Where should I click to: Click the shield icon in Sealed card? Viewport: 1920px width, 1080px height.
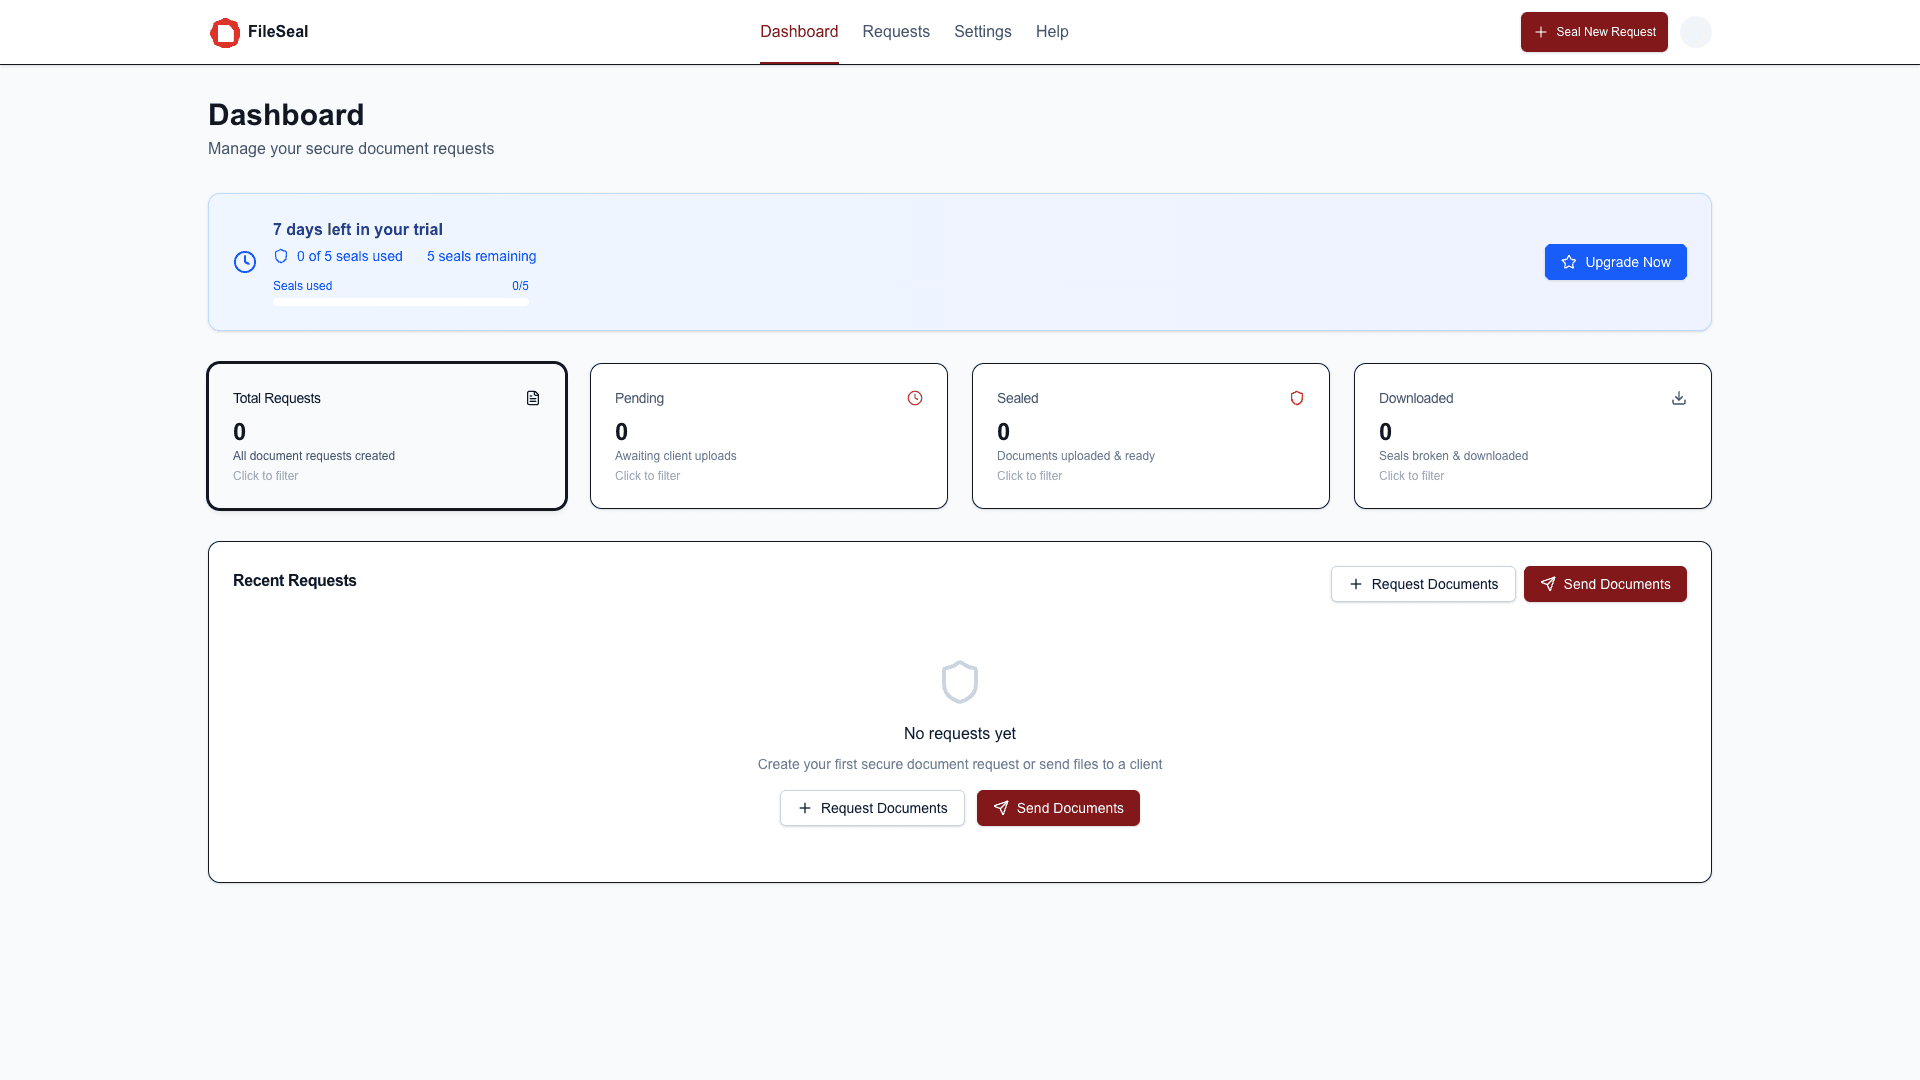tap(1297, 398)
